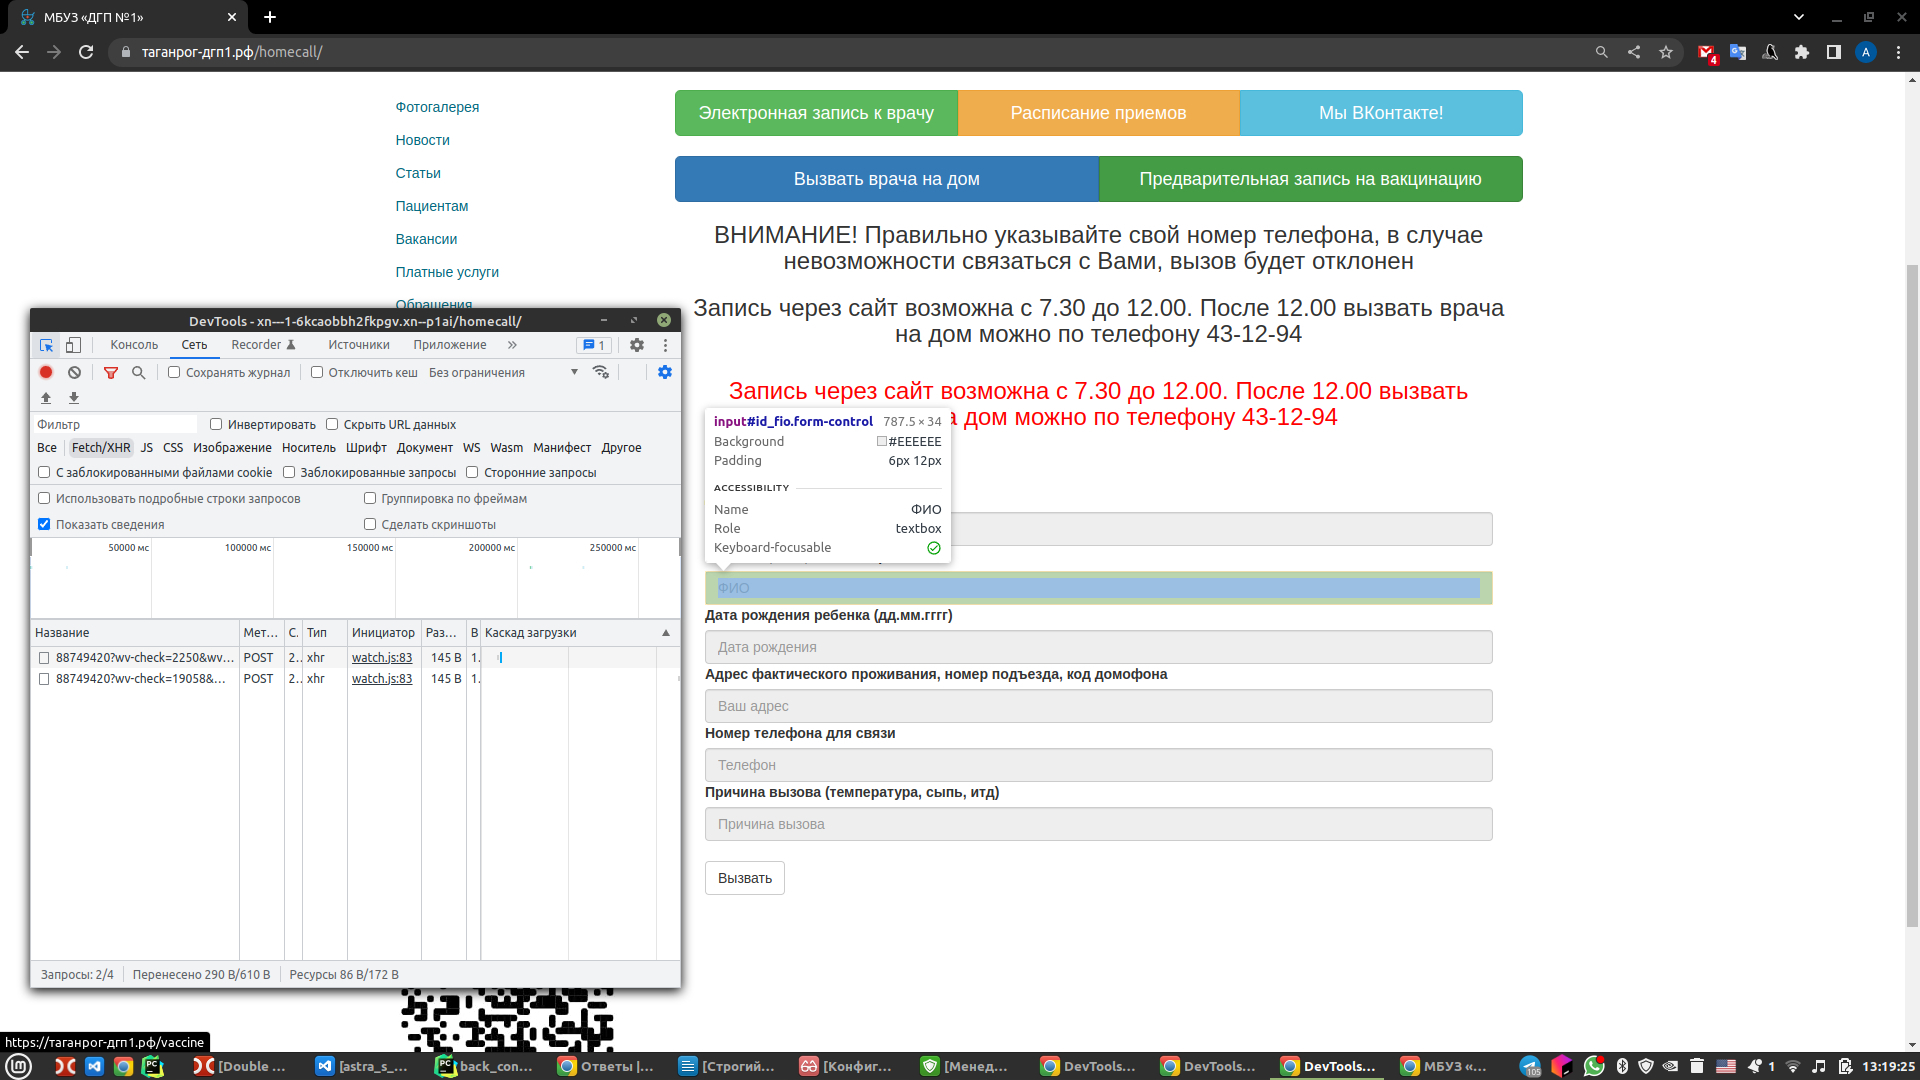Image resolution: width=1920 pixels, height=1080 pixels.
Task: Expand more DevTools tabs chevron
Action: tap(512, 345)
